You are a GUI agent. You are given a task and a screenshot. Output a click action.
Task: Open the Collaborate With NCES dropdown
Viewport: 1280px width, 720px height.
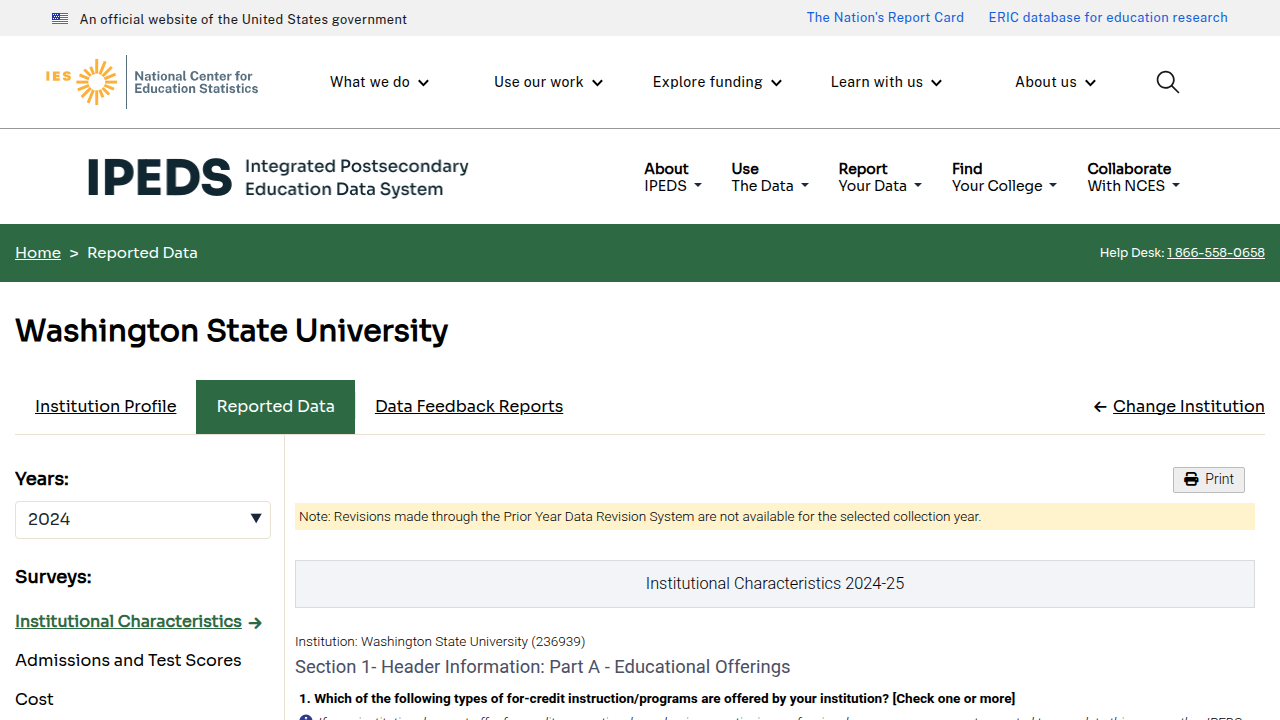(1134, 177)
